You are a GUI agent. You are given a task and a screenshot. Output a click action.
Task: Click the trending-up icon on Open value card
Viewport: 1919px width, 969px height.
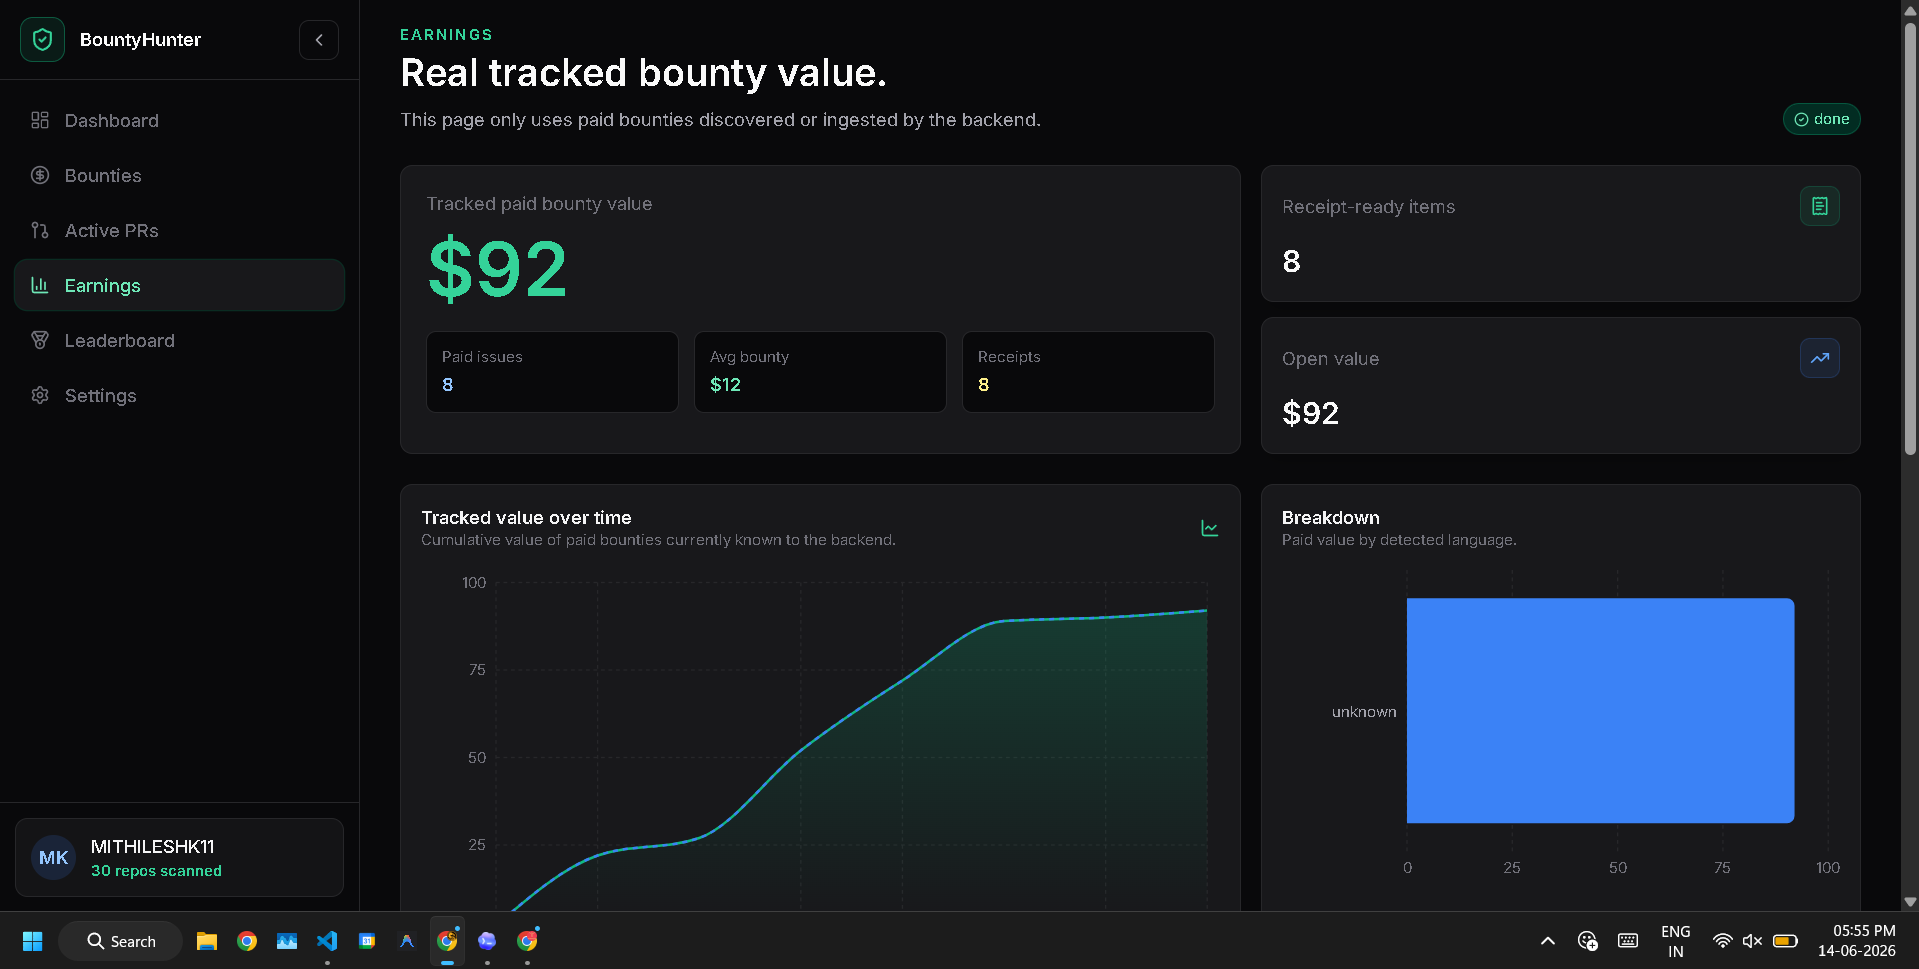1819,358
